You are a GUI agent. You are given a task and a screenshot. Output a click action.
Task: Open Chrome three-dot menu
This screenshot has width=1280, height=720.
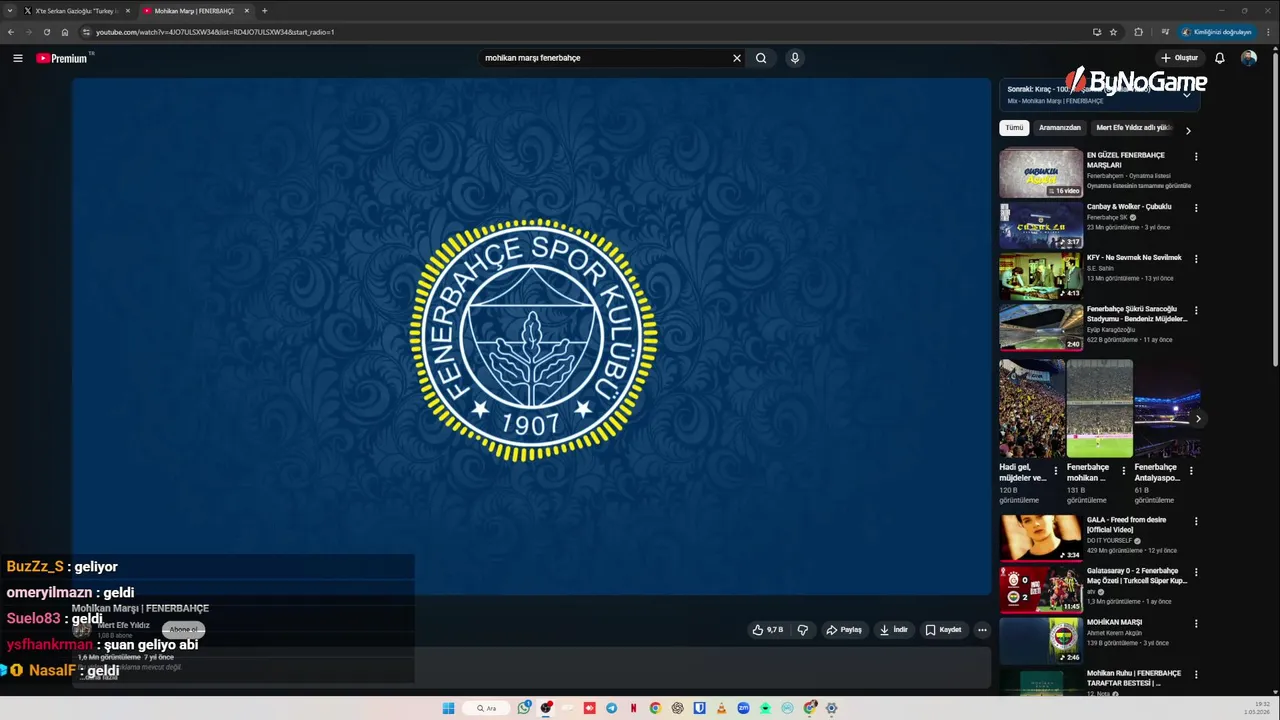pyautogui.click(x=1268, y=32)
